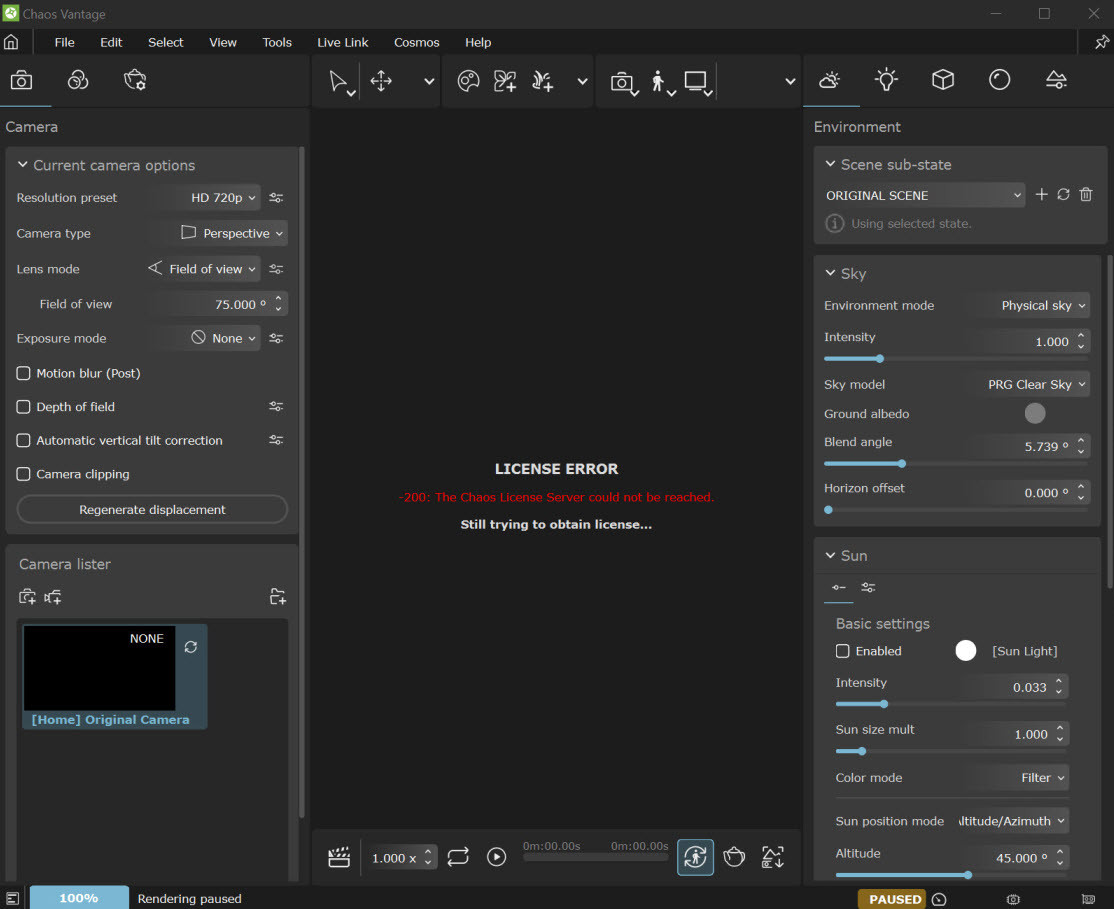Viewport: 1114px width, 909px height.
Task: Open tilt correction settings icon
Action: [x=276, y=440]
